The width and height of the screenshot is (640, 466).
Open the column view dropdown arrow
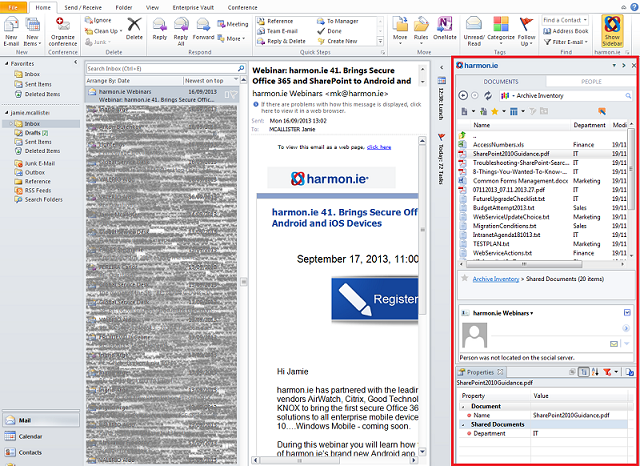[x=523, y=111]
